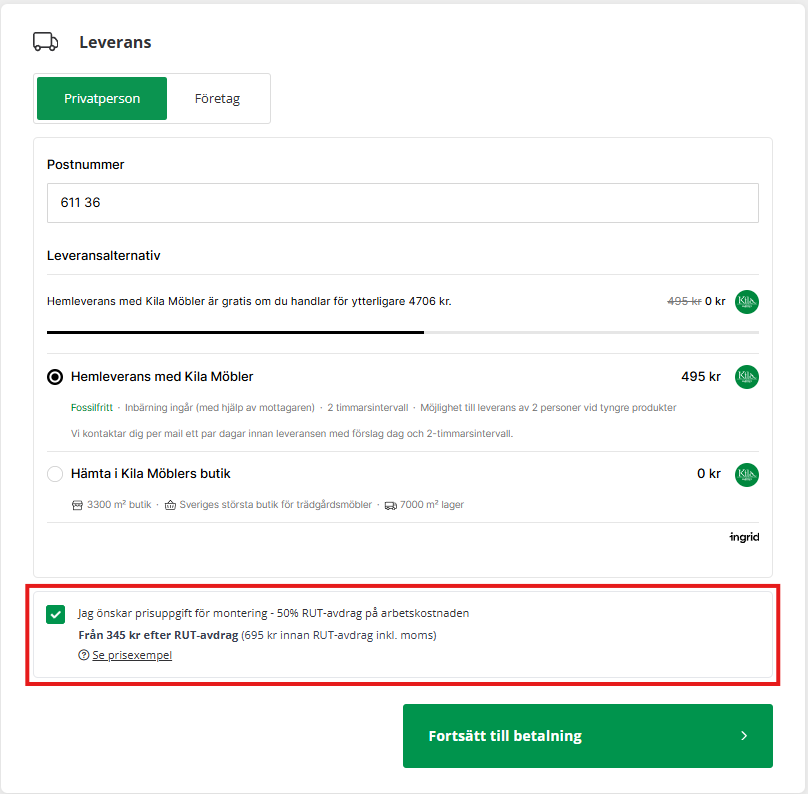The height and width of the screenshot is (794, 808).
Task: Click the green Fossilfritt label
Action: (91, 408)
